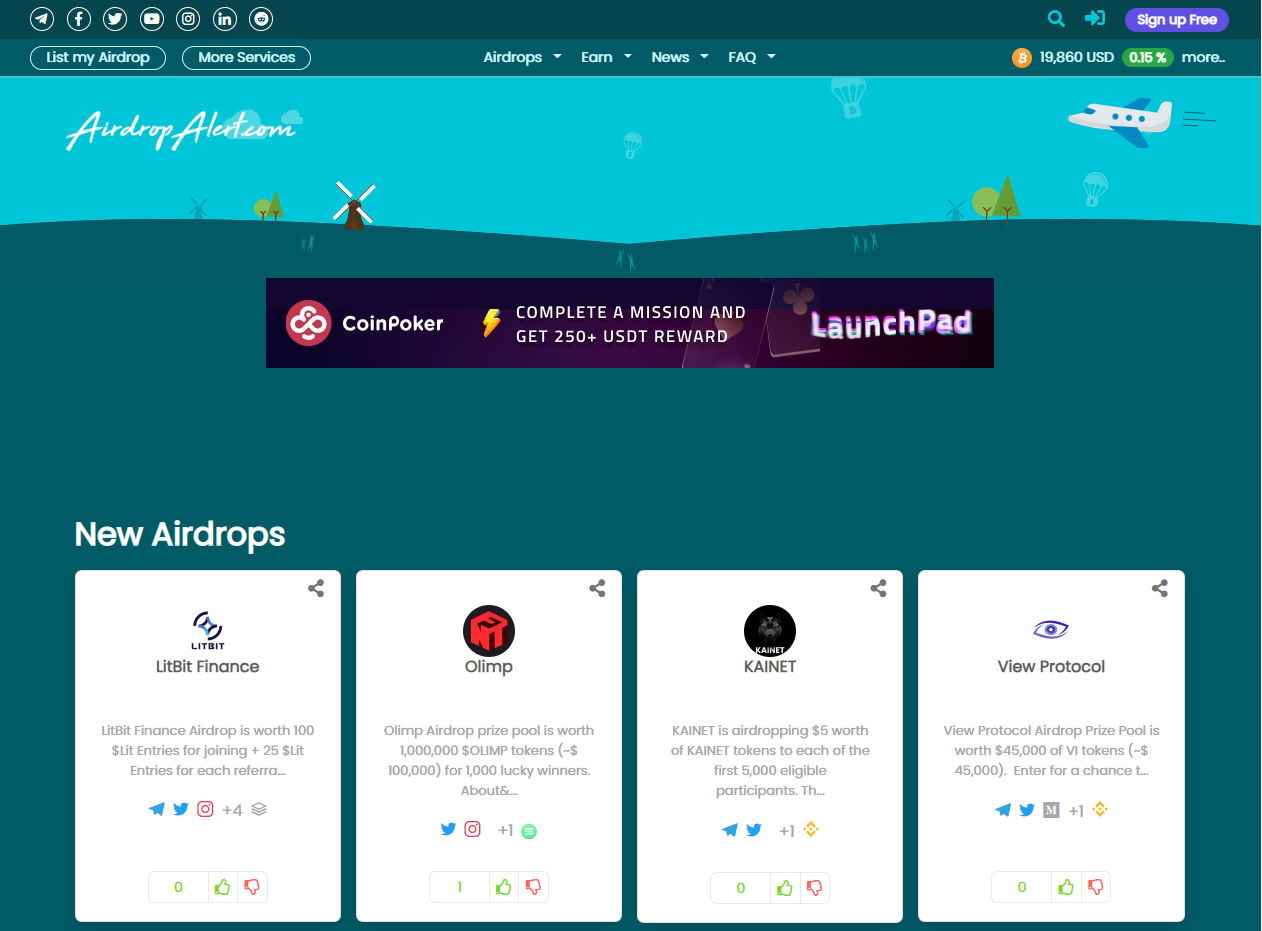Open the search magnifier icon
Viewport: 1262px width, 931px height.
tap(1056, 19)
